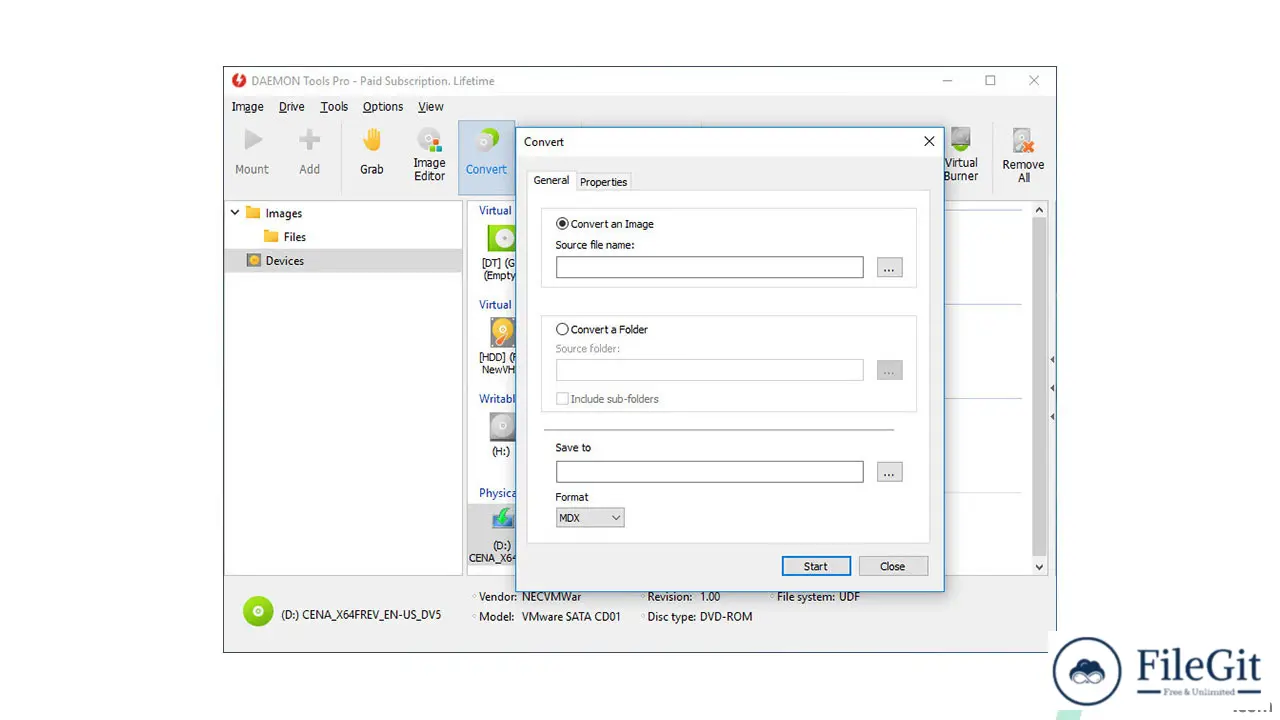The width and height of the screenshot is (1280, 720).
Task: Open the Virtual Burner tool
Action: coord(961,155)
